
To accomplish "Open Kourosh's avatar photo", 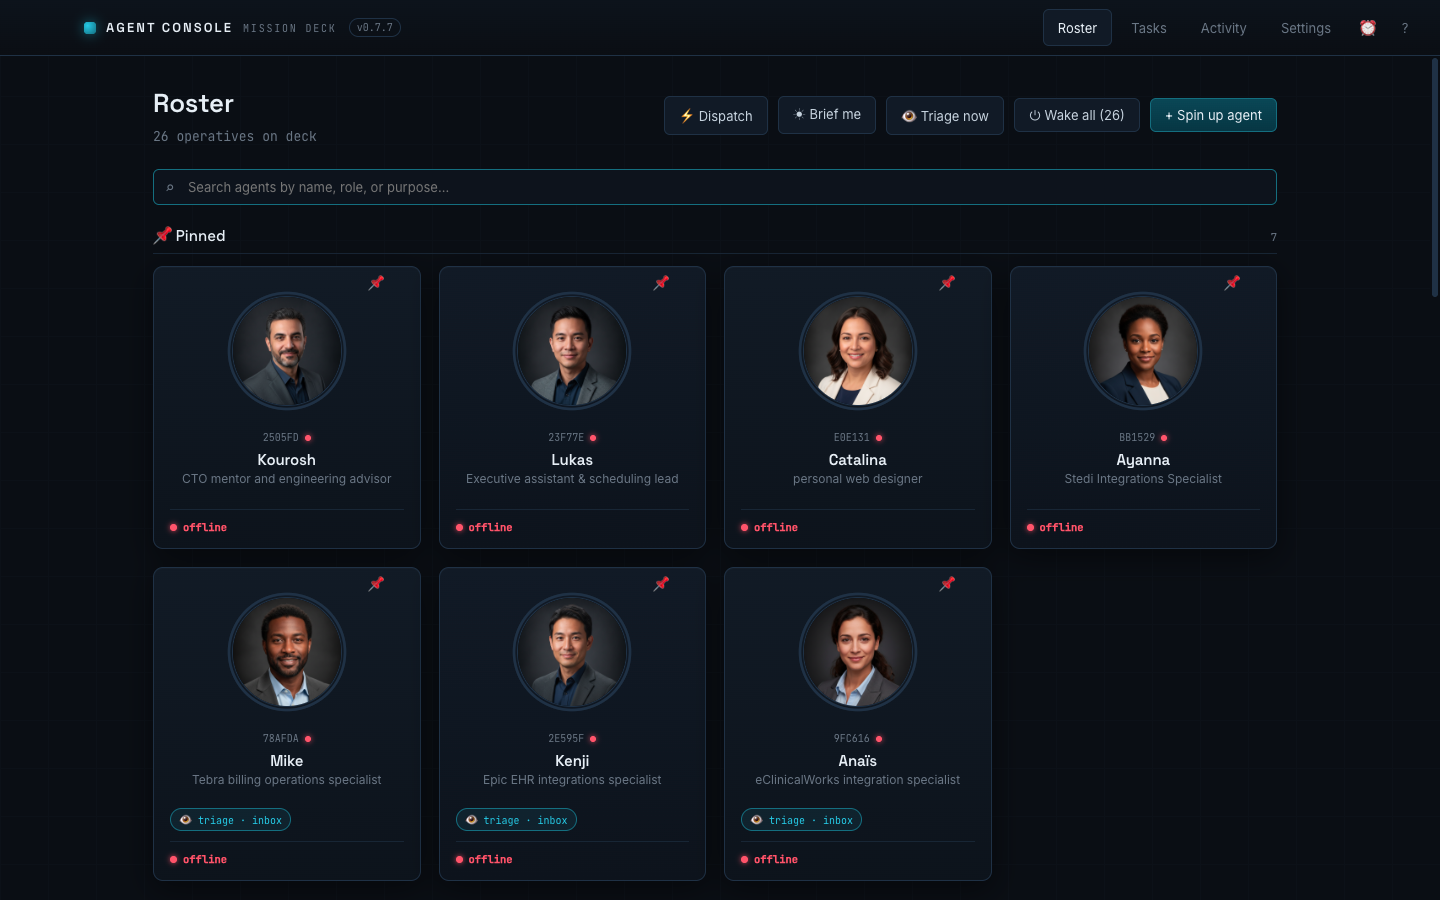I will (x=287, y=351).
